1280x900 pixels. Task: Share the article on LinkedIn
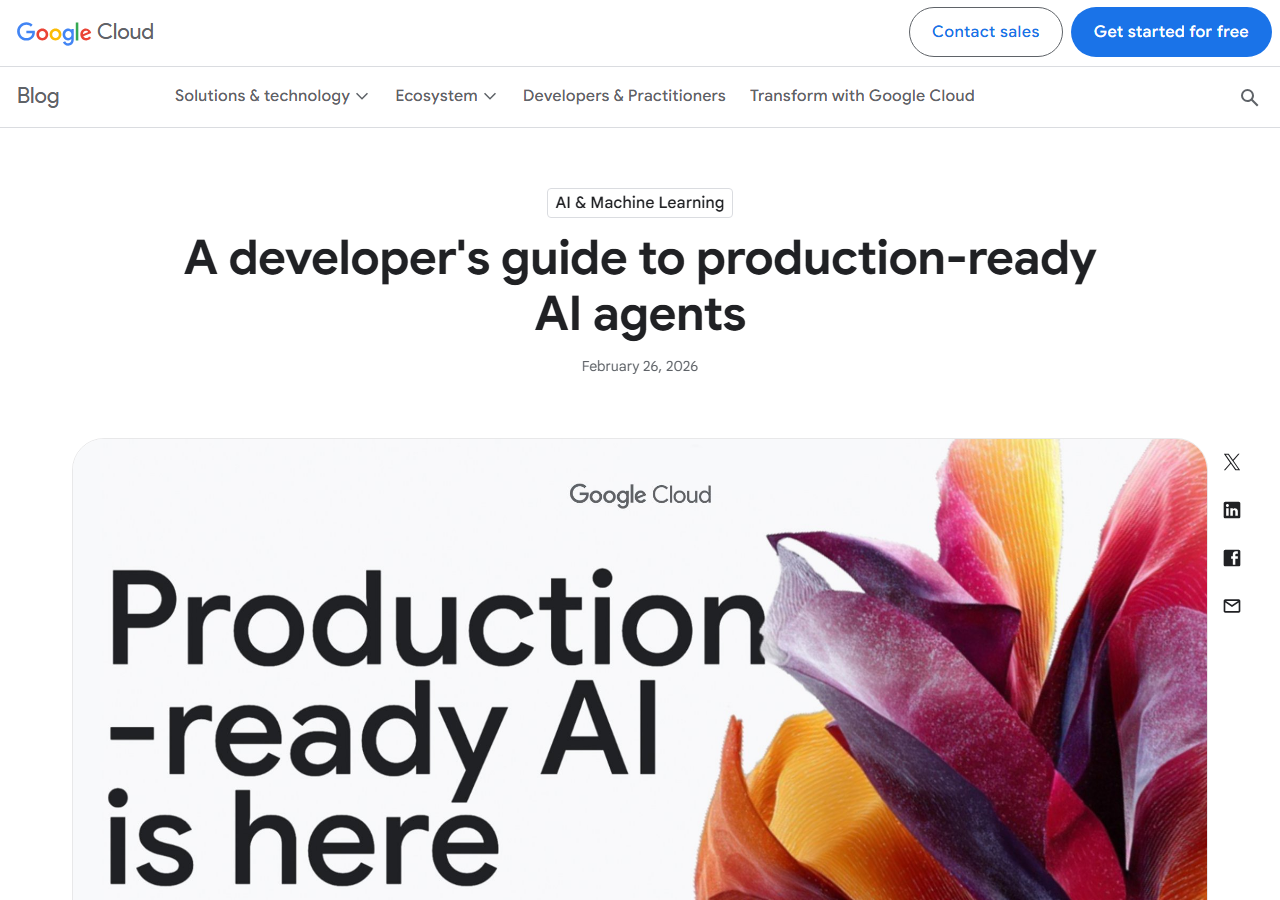tap(1232, 510)
